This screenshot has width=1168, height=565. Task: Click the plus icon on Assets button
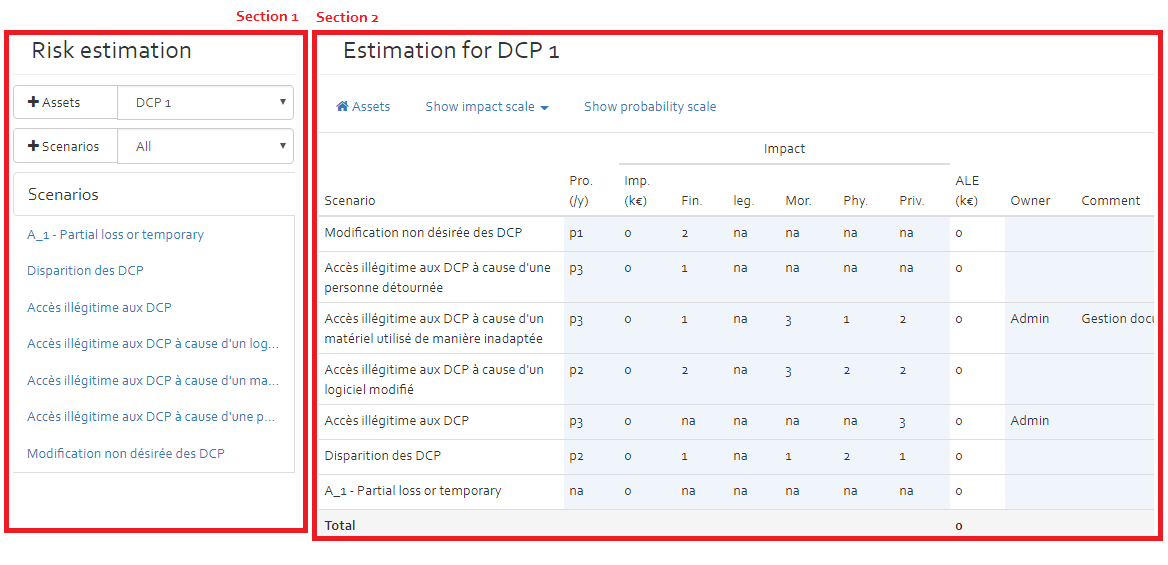[33, 103]
